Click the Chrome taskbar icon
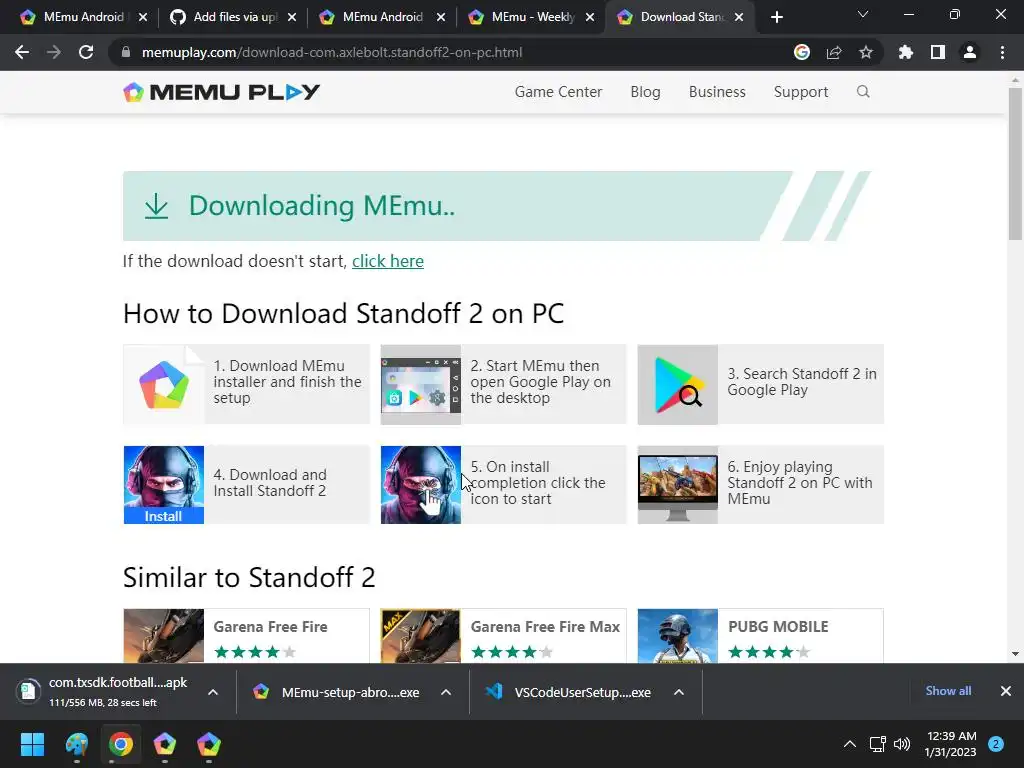 121,744
